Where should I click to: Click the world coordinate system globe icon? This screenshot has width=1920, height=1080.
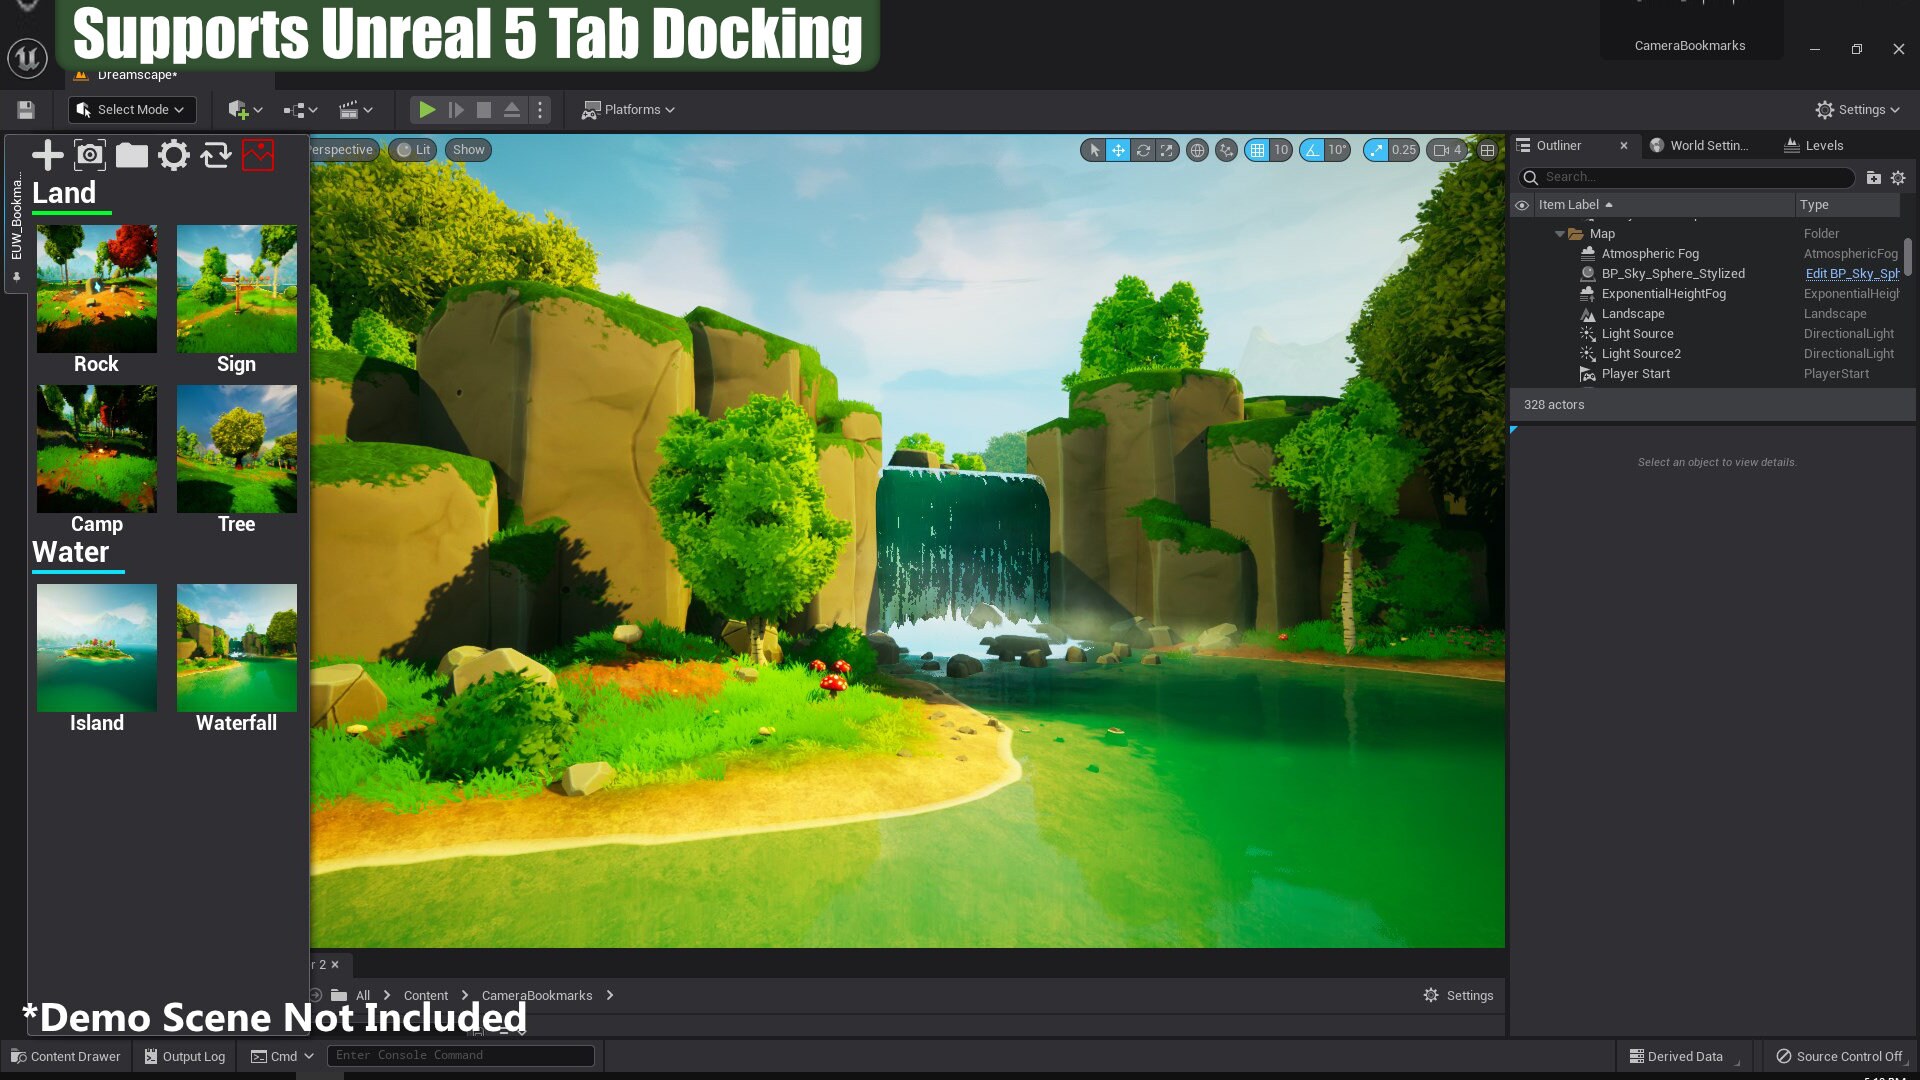pos(1197,150)
